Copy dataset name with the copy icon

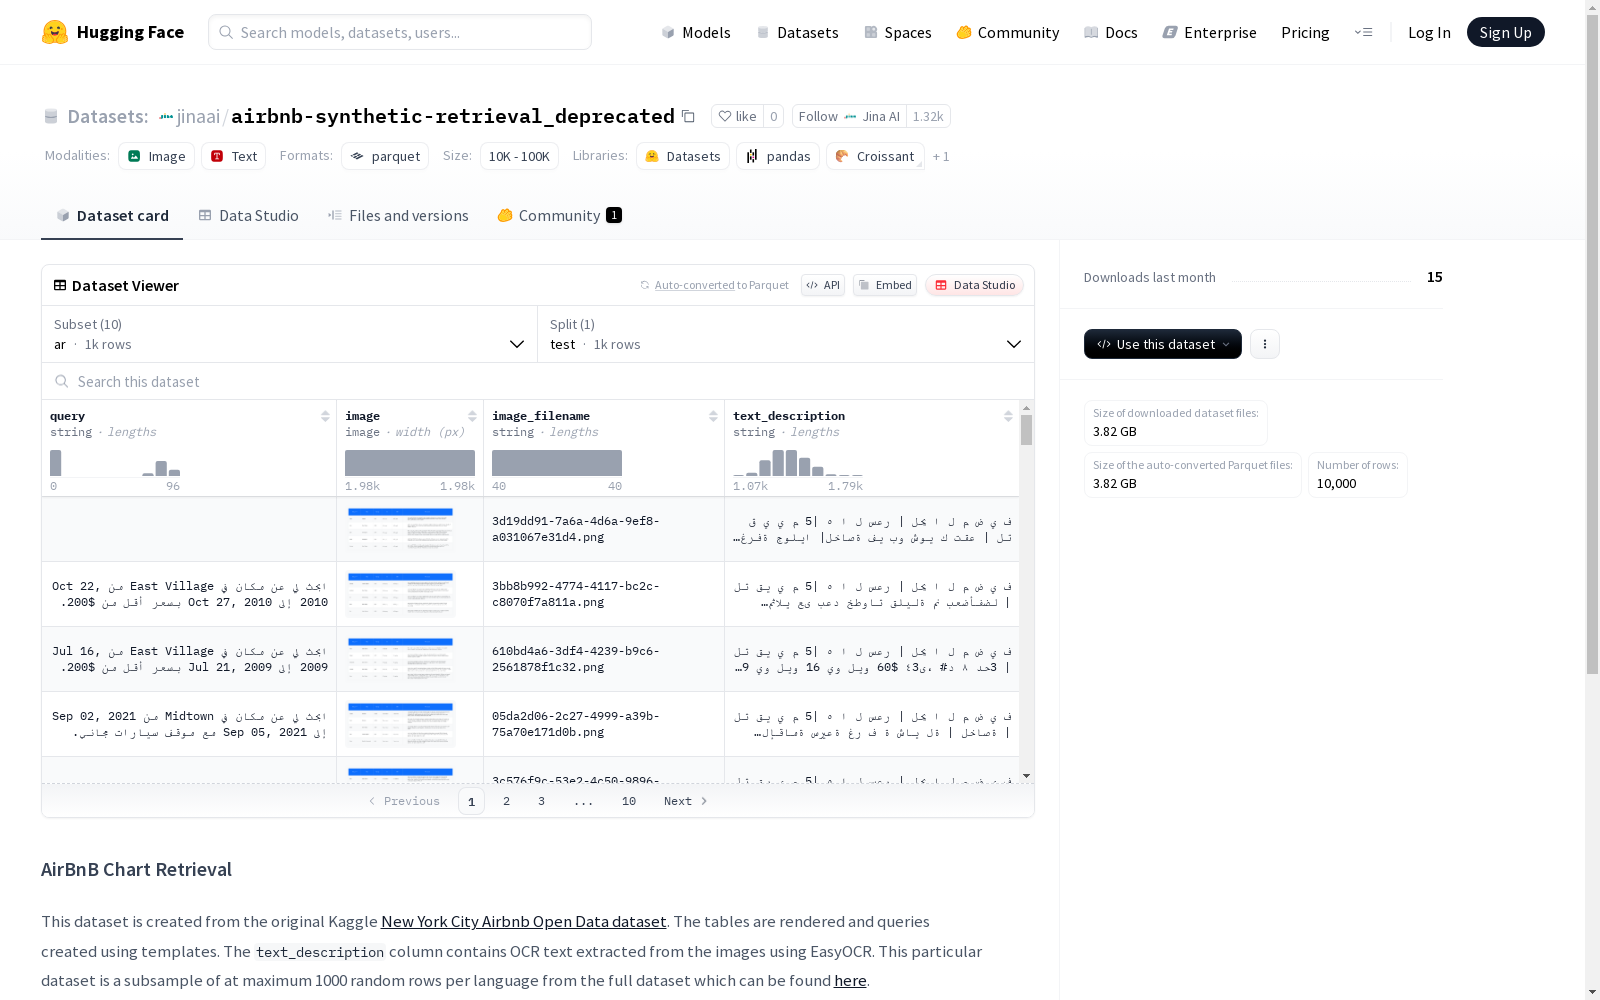(x=688, y=116)
